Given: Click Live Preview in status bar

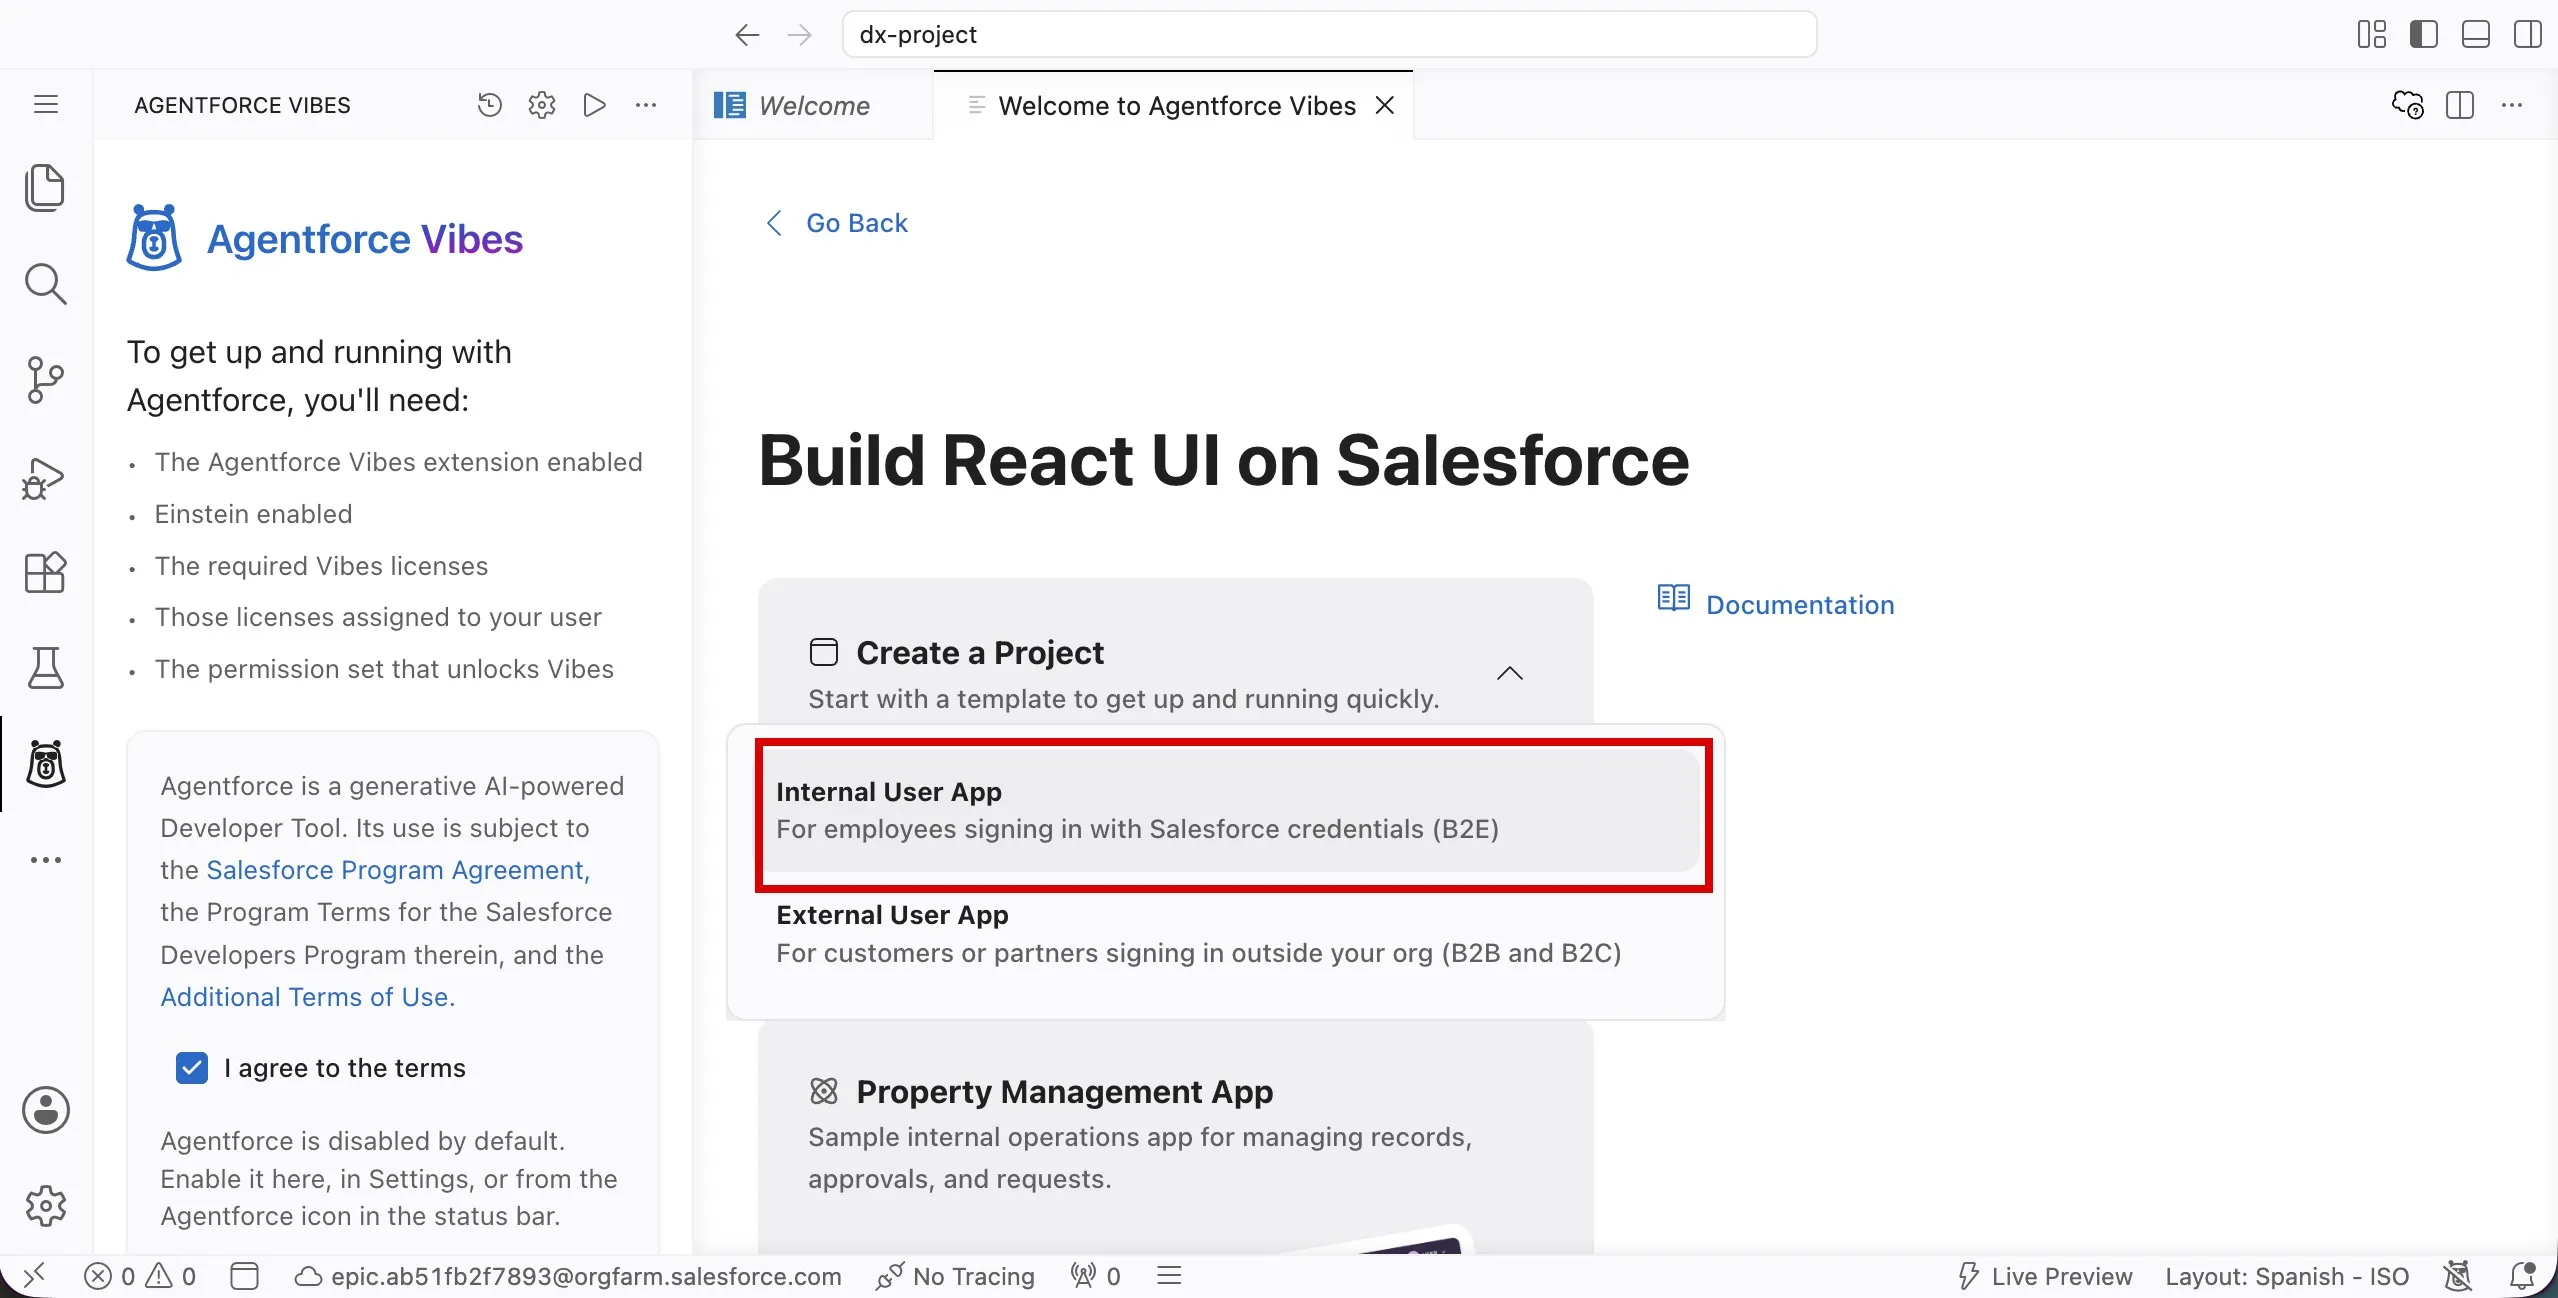Looking at the screenshot, I should coord(2044,1276).
